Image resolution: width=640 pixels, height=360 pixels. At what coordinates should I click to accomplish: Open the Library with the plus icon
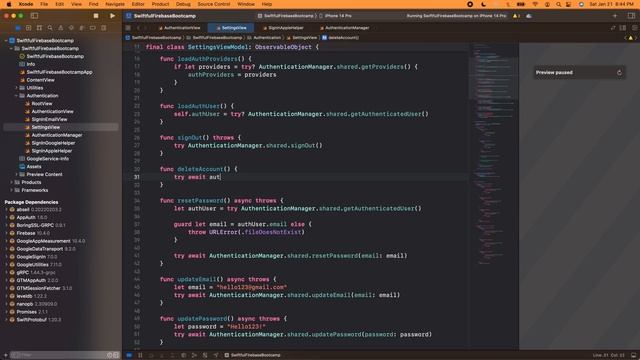615,16
